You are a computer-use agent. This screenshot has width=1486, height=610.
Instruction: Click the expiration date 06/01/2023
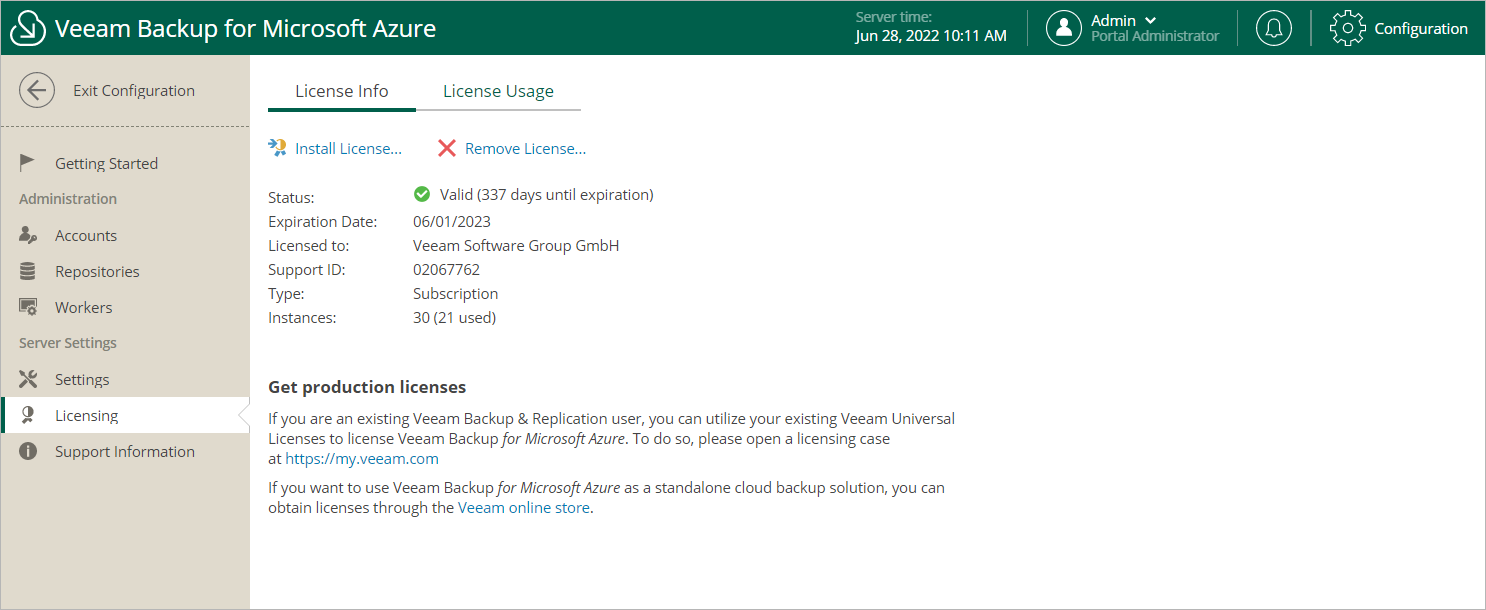[452, 221]
